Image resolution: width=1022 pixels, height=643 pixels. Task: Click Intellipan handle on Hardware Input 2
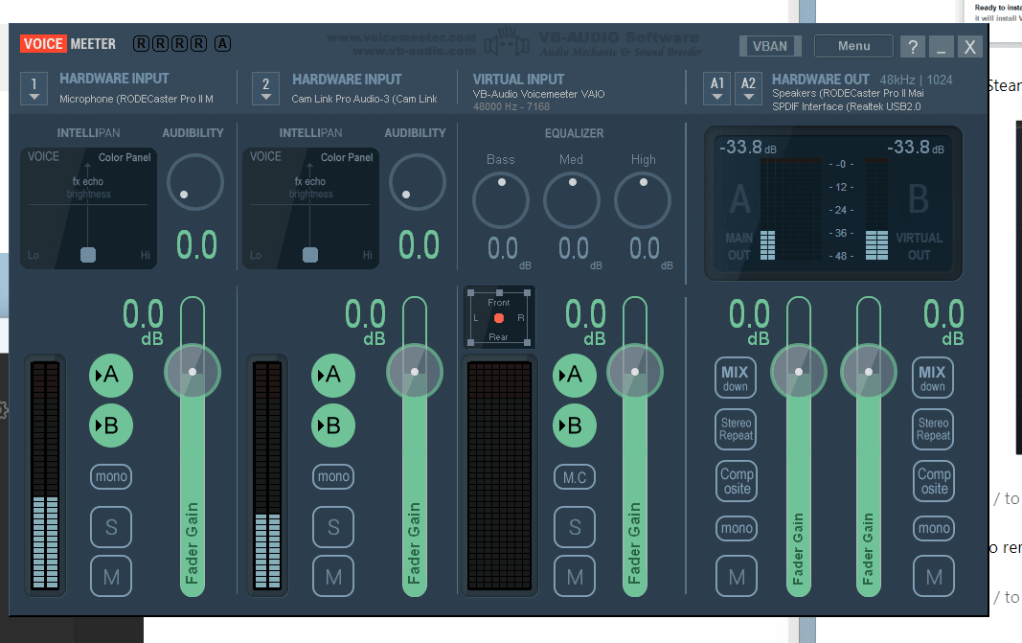coord(310,255)
